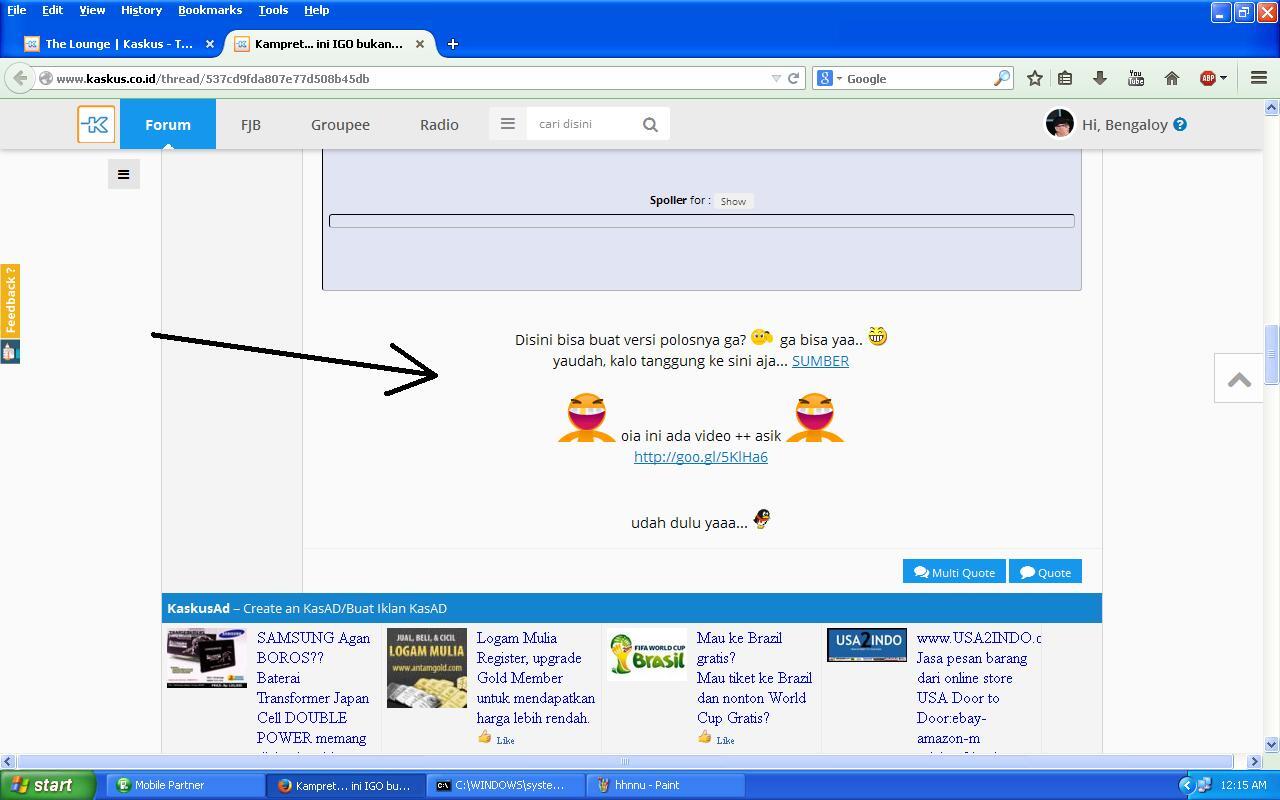
Task: Go to home page icon
Action: point(1172,78)
